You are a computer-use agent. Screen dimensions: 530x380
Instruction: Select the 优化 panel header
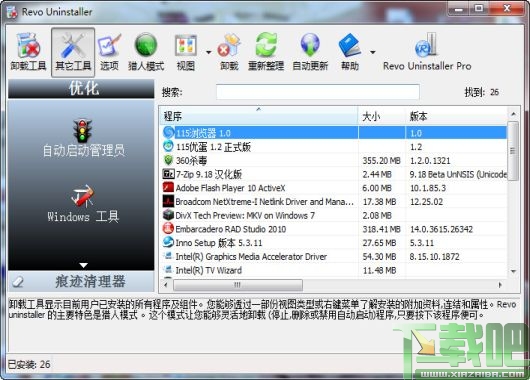point(81,89)
